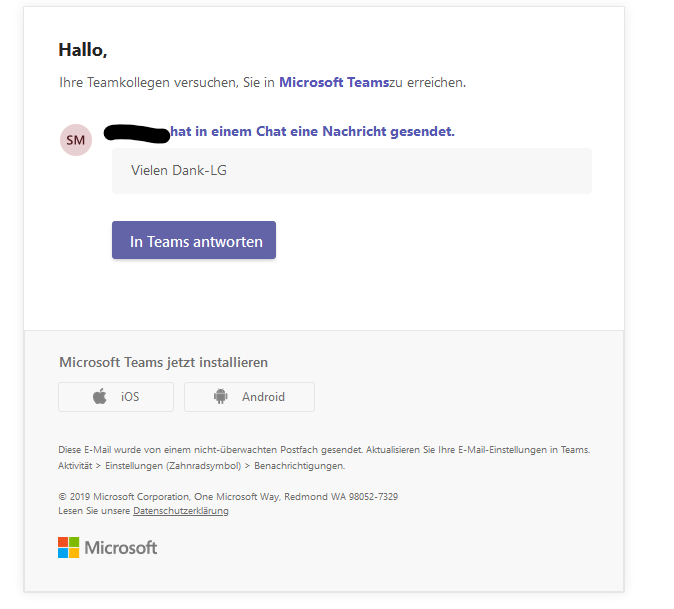
Task: Open the Microsoft Teams link in the greeting
Action: (333, 82)
